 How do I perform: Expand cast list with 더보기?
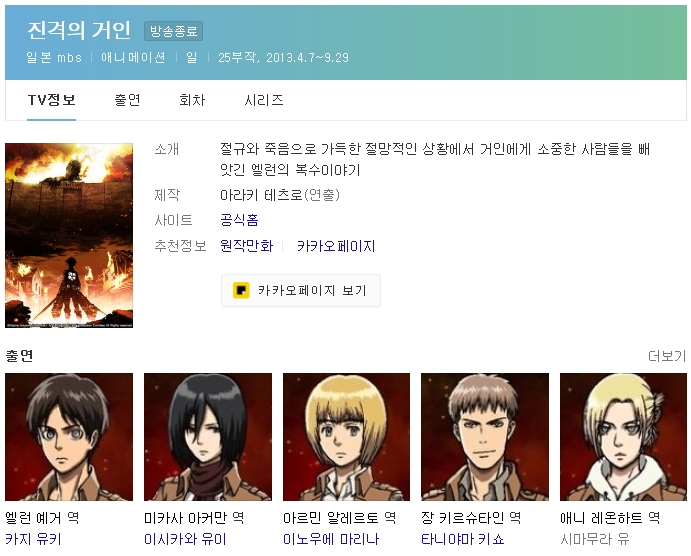667,356
